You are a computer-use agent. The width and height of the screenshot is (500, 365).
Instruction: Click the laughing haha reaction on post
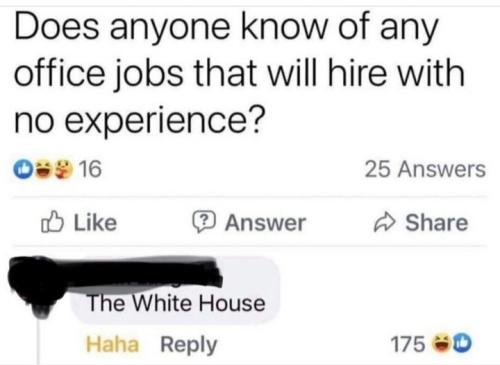click(43, 169)
